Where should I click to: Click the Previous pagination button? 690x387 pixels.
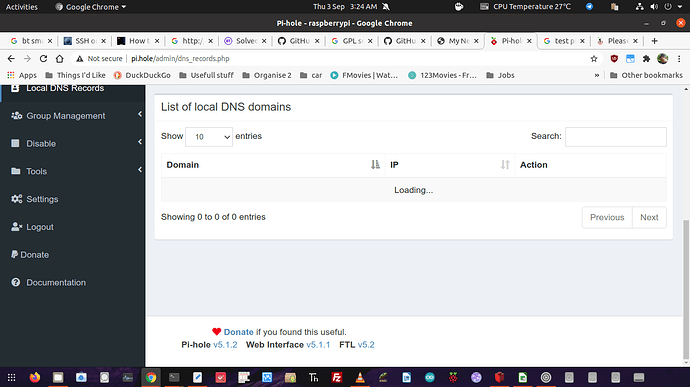[607, 217]
